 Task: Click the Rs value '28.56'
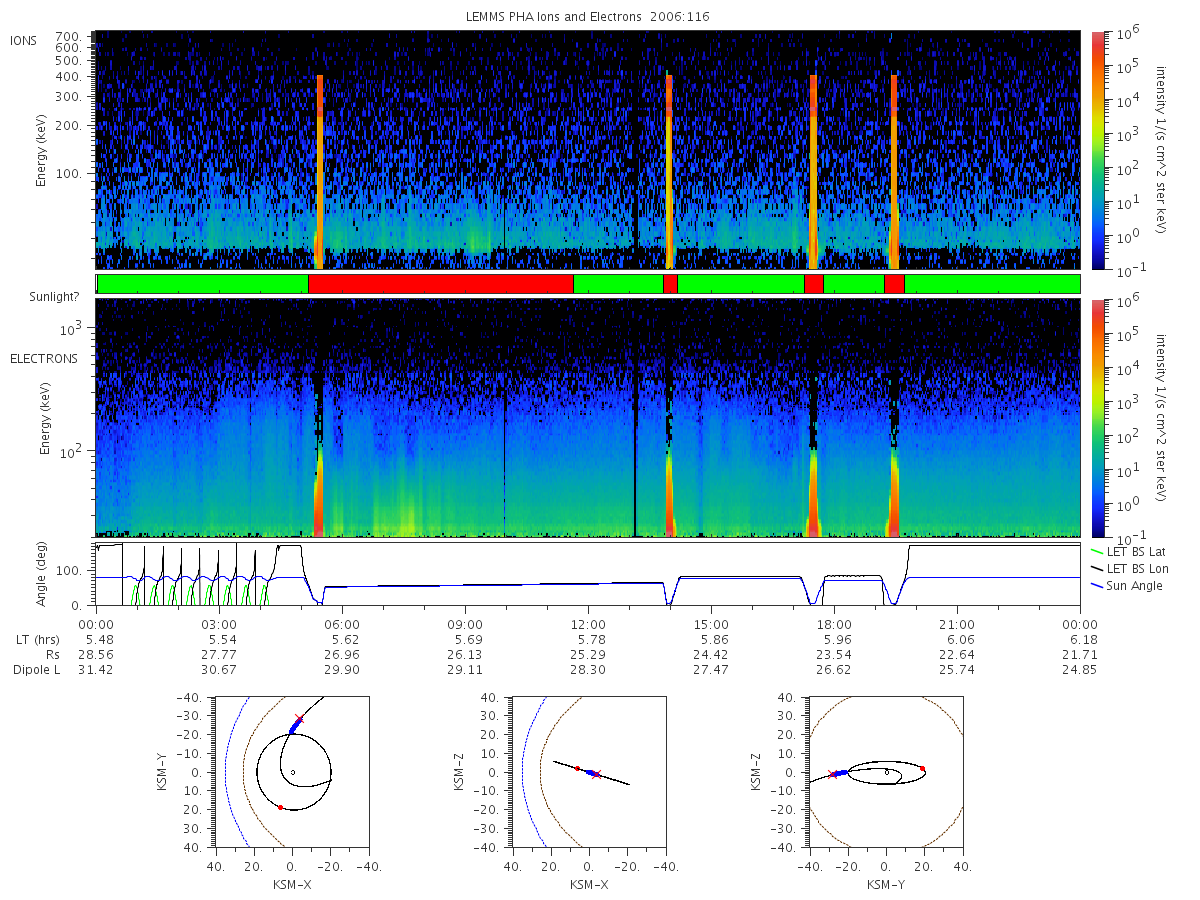coord(96,654)
